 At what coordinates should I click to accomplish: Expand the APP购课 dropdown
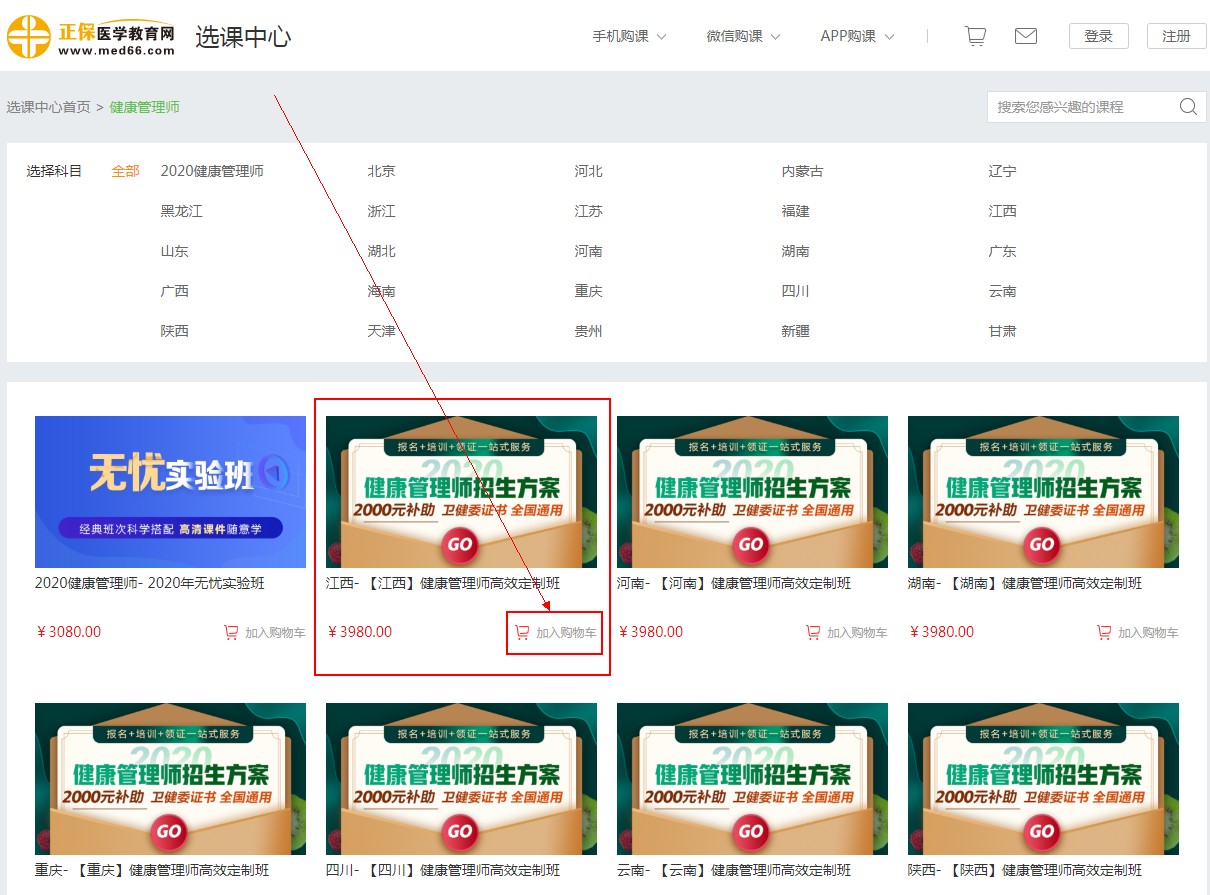point(857,36)
